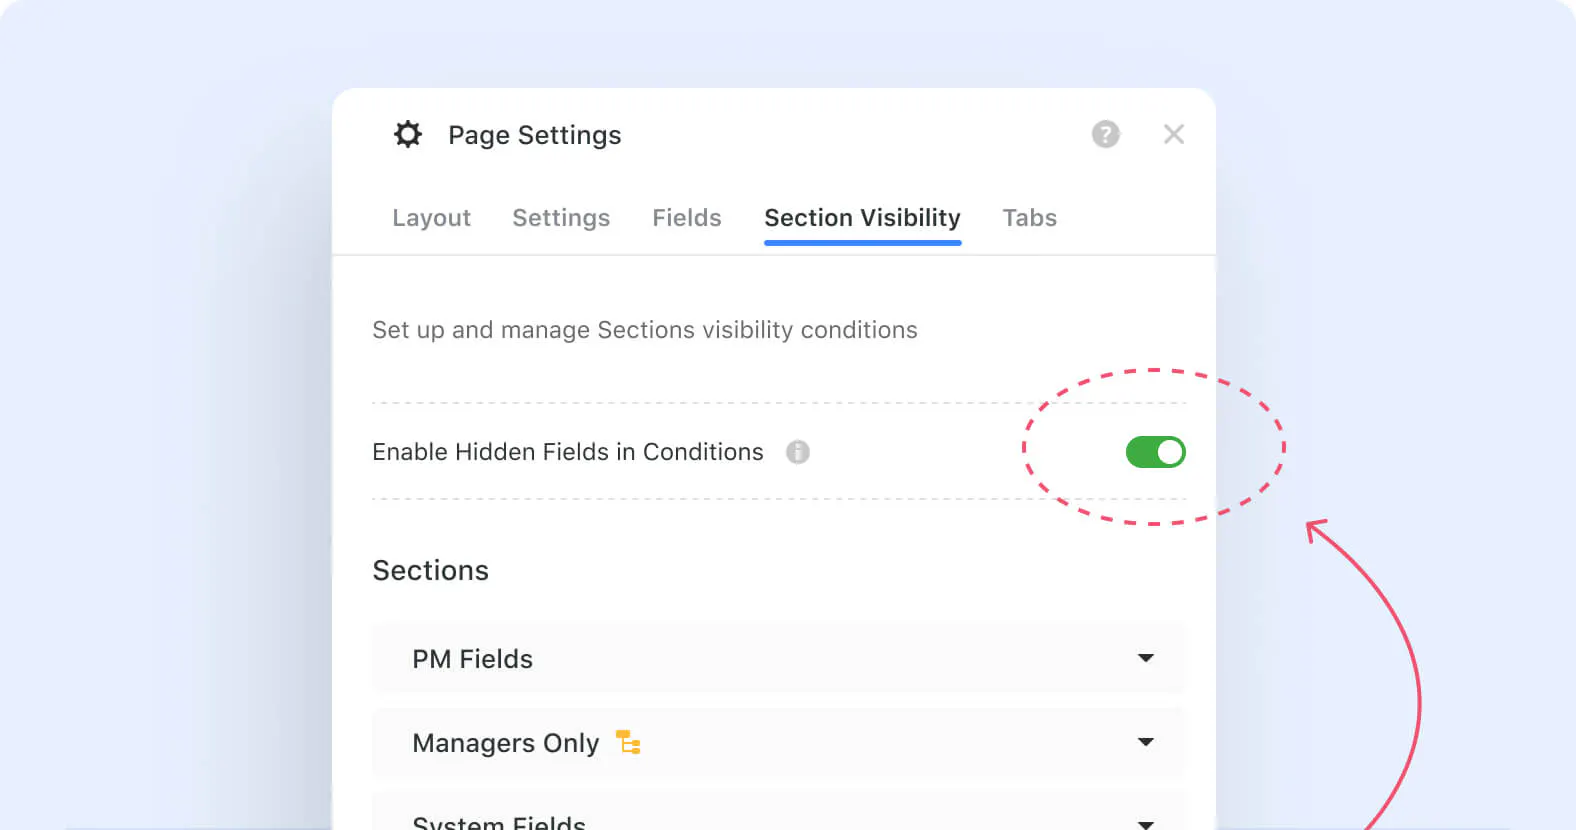This screenshot has width=1576, height=830.
Task: Click the Enable Hidden Fields in Conditions label
Action: click(567, 452)
